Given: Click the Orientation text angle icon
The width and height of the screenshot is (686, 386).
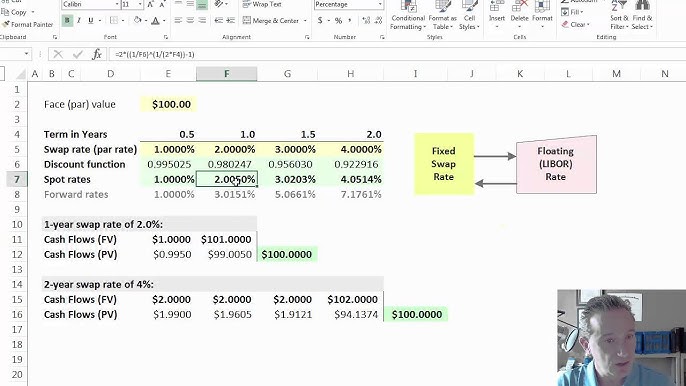Looking at the screenshot, I should tap(219, 4).
